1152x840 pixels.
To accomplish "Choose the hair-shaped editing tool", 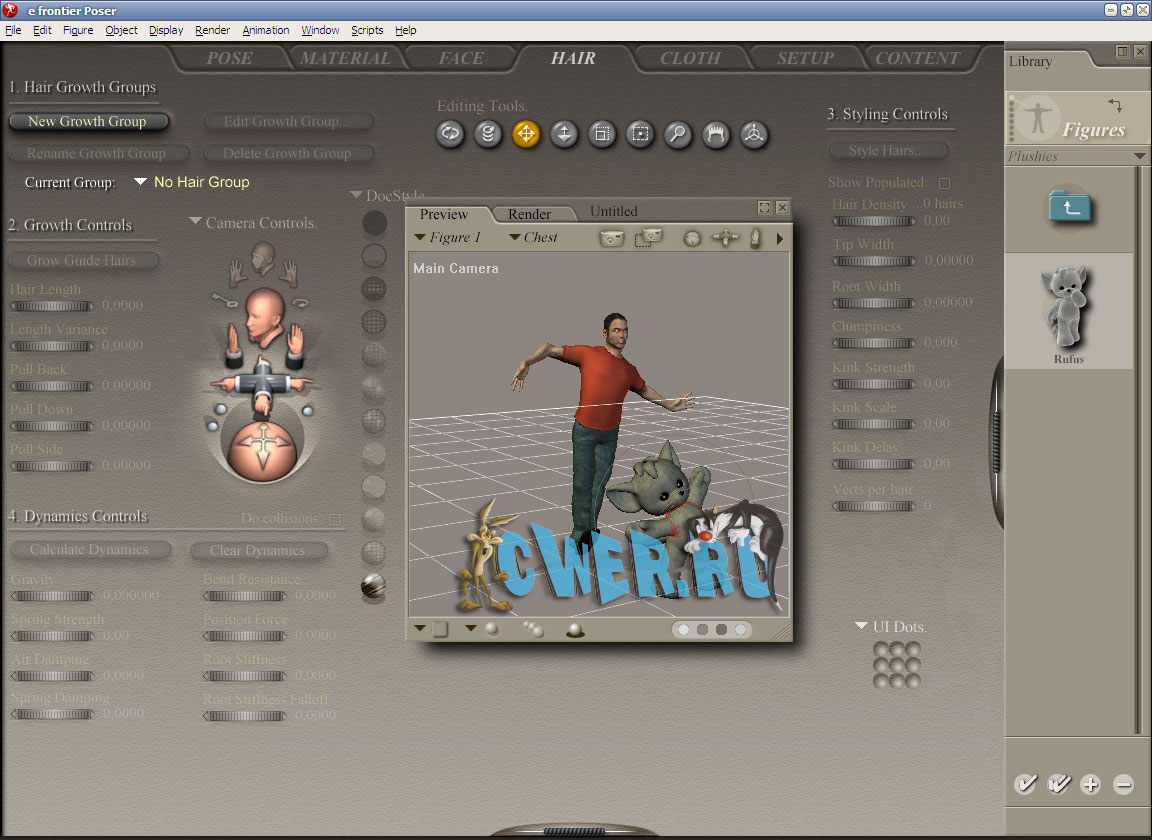I will click(716, 134).
